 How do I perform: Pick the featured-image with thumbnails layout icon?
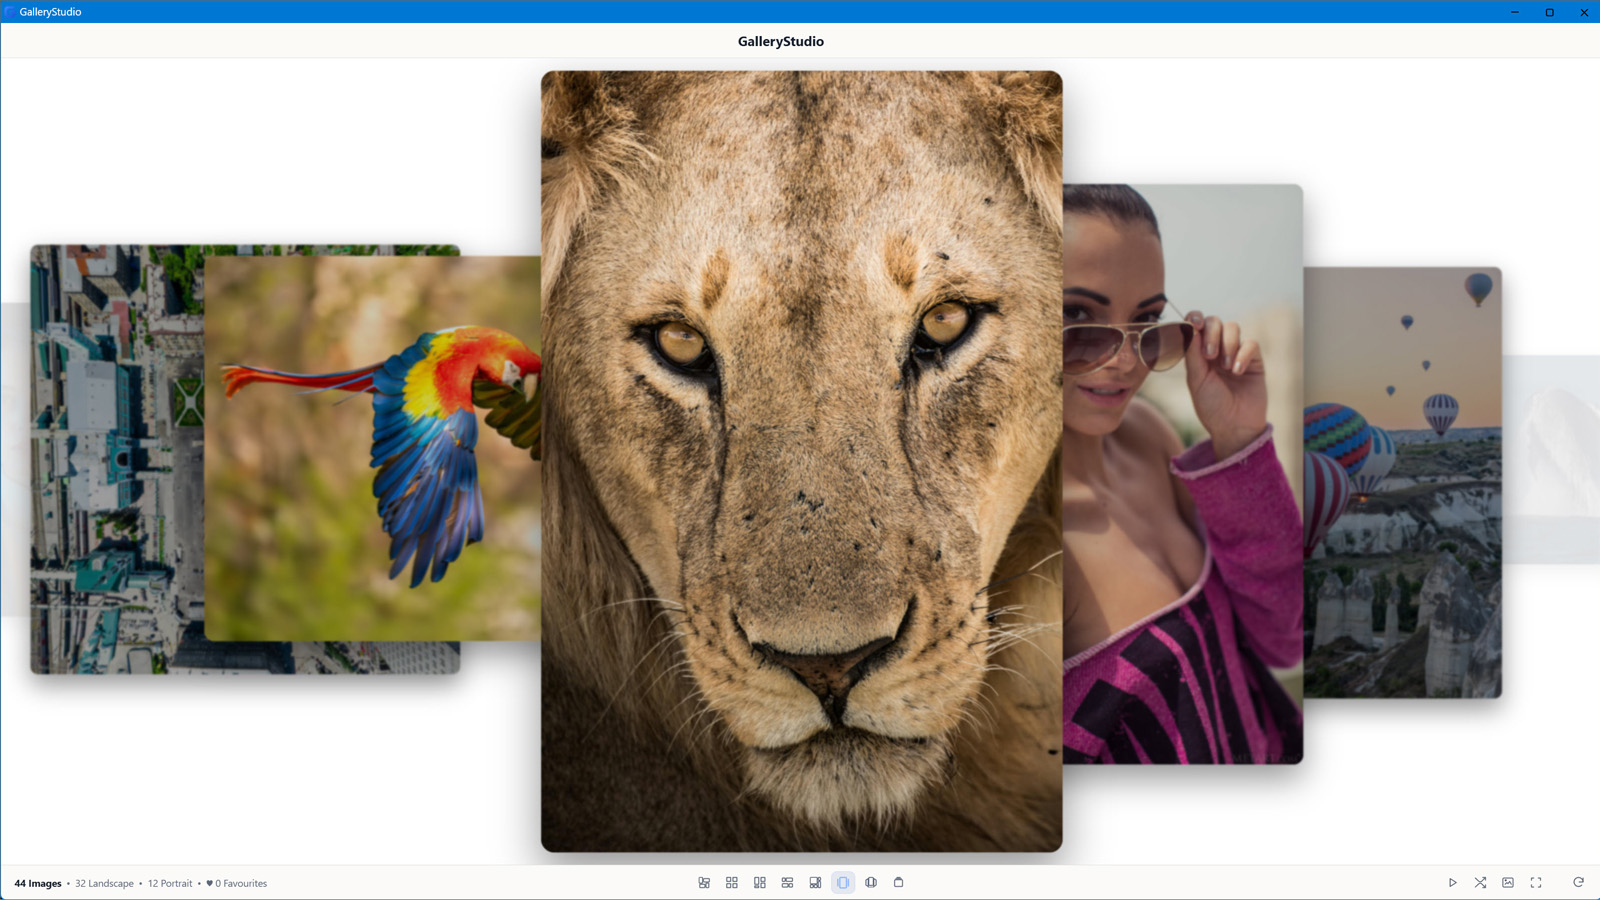click(815, 883)
